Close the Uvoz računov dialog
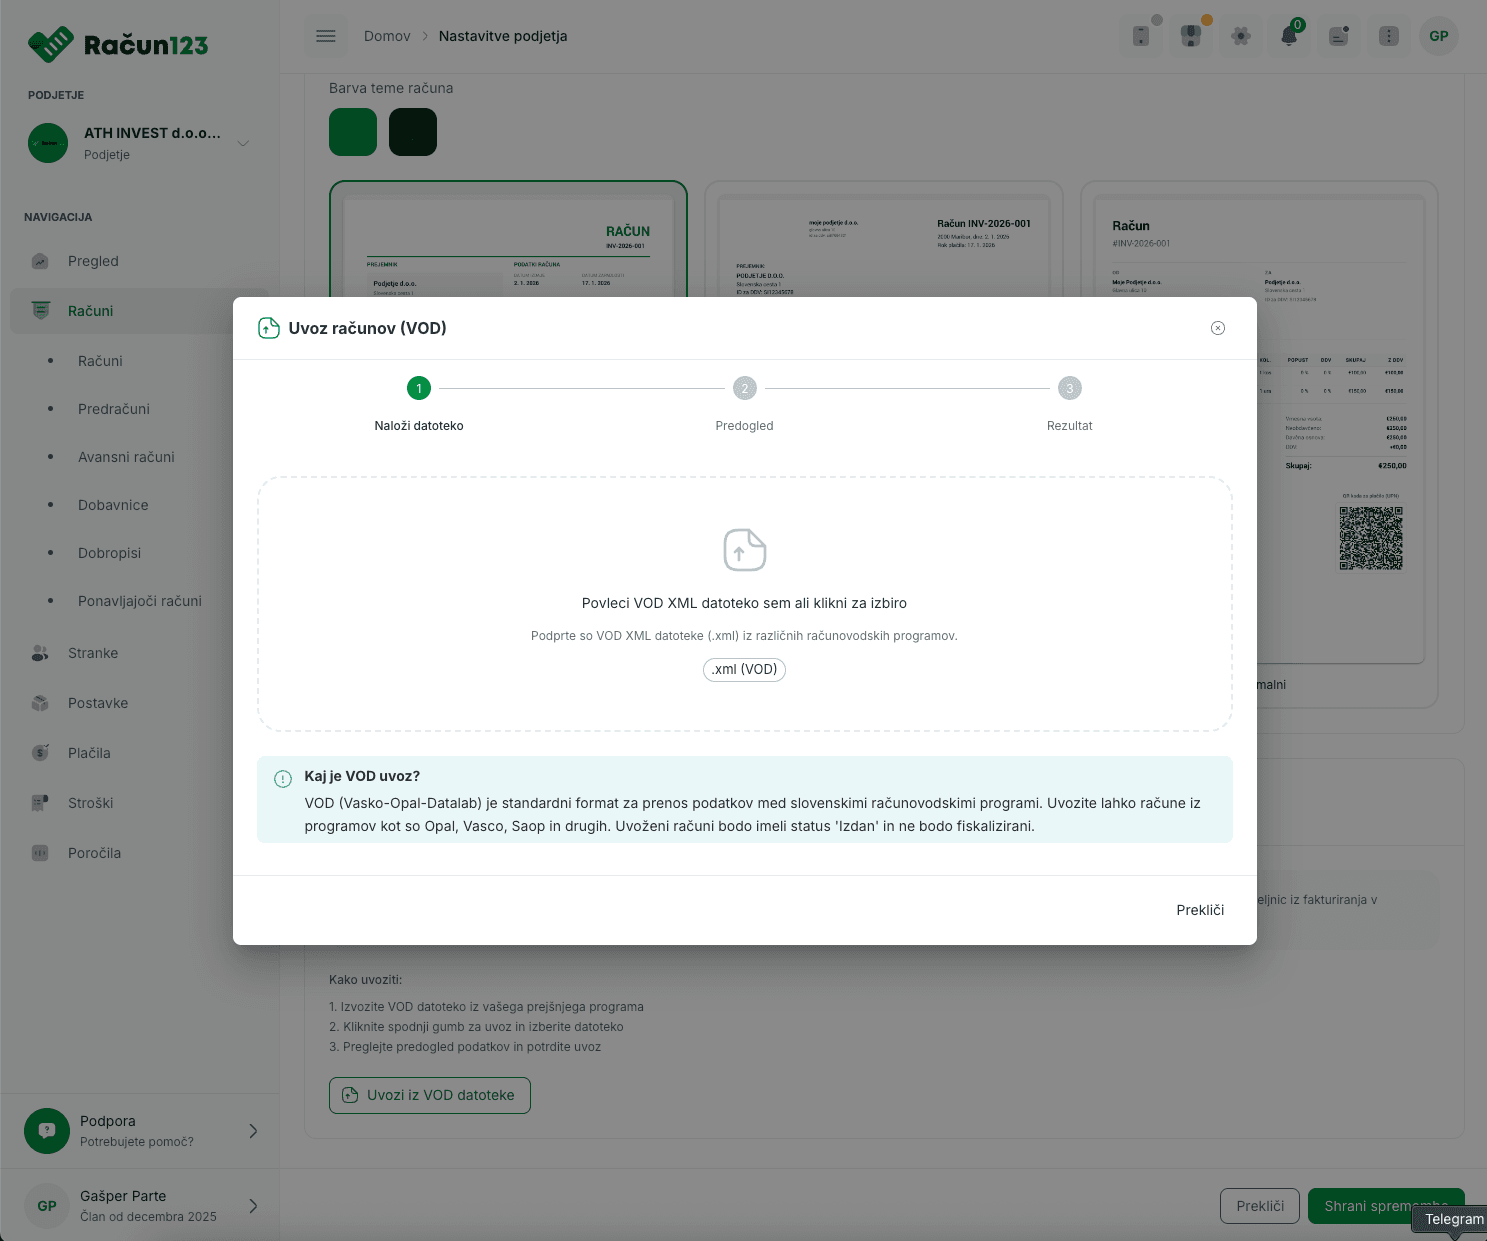The image size is (1487, 1241). pos(1217,328)
